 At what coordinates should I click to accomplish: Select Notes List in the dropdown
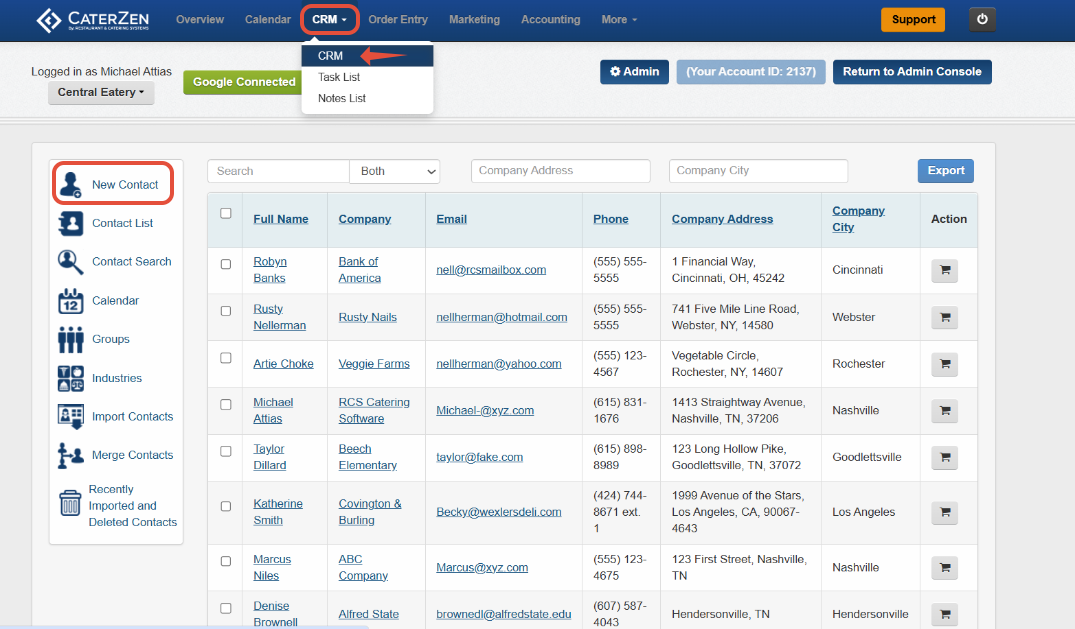[367, 98]
